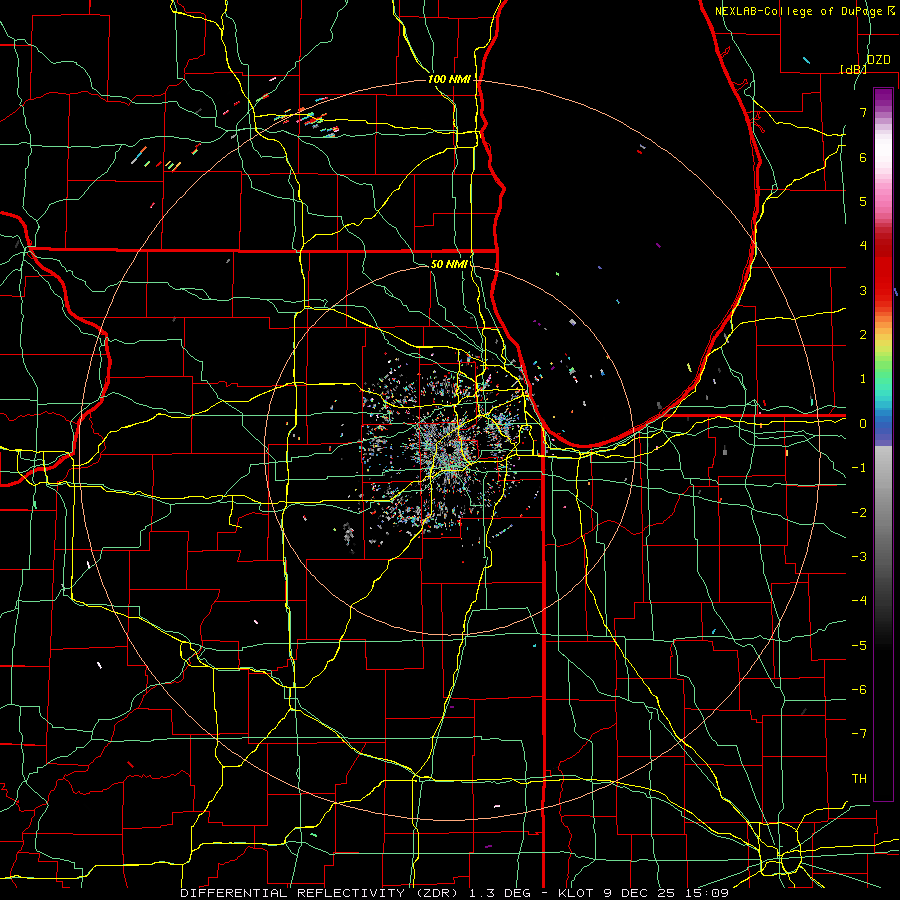Image resolution: width=900 pixels, height=900 pixels.
Task: Click the 'TH' threshold label on the scale
Action: [x=859, y=779]
